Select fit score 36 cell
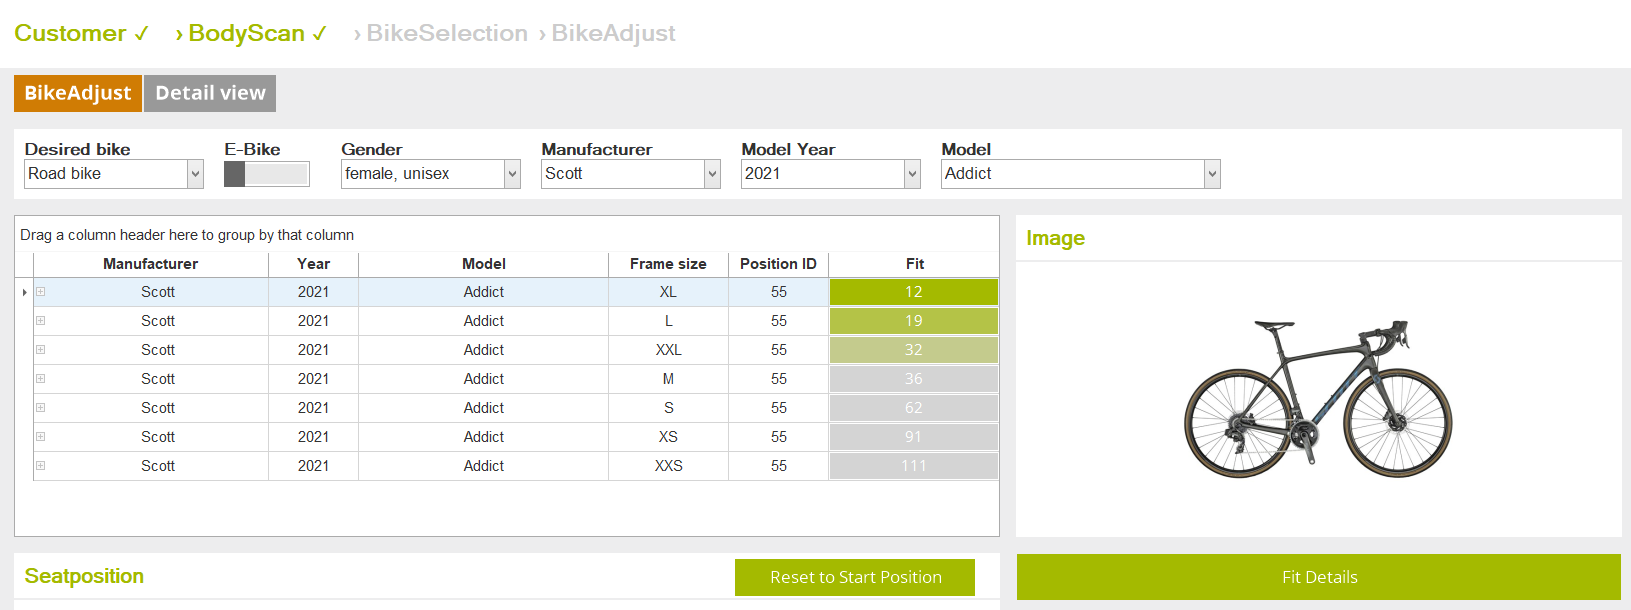The height and width of the screenshot is (610, 1631). [x=914, y=379]
